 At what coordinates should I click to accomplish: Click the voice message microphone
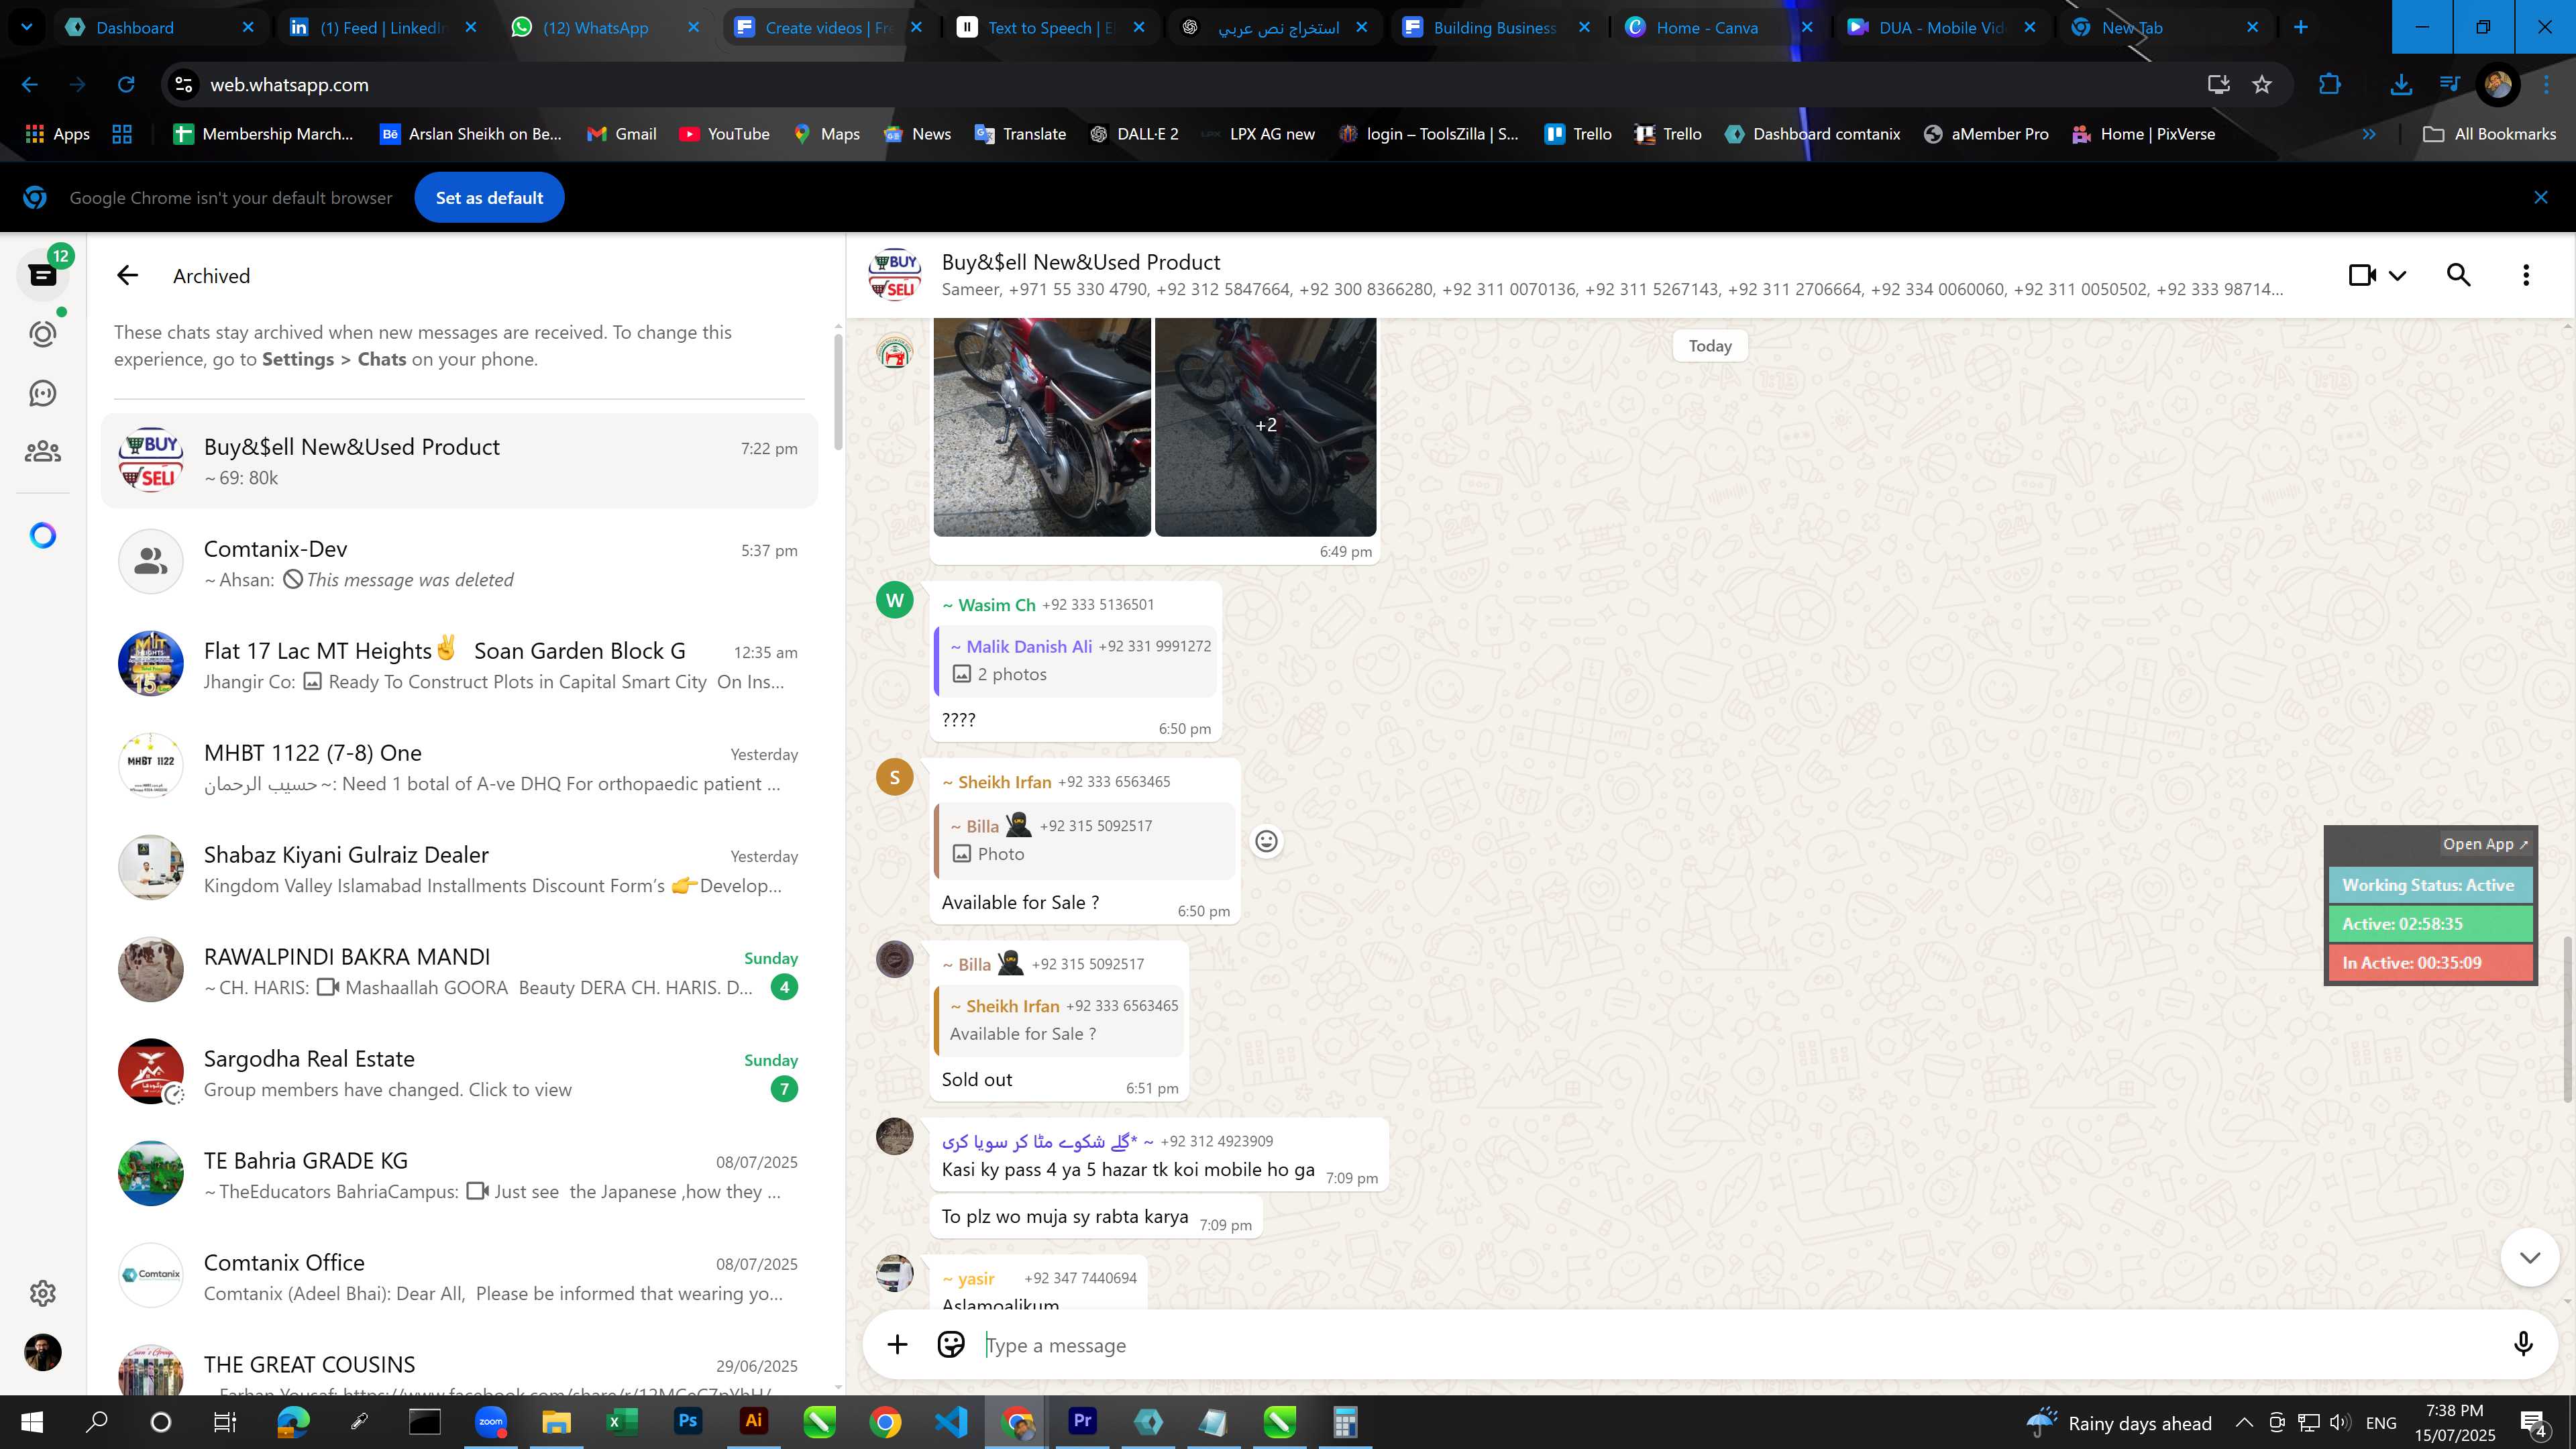click(2523, 1345)
